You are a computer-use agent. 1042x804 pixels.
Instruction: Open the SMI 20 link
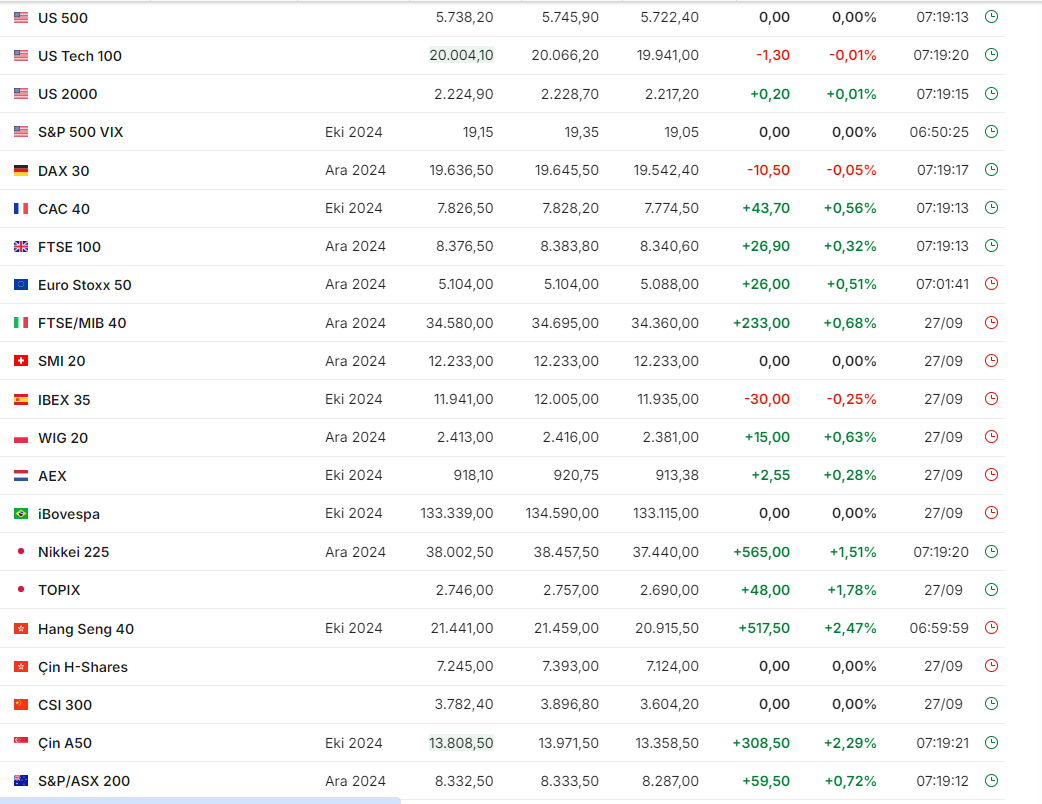tap(61, 361)
